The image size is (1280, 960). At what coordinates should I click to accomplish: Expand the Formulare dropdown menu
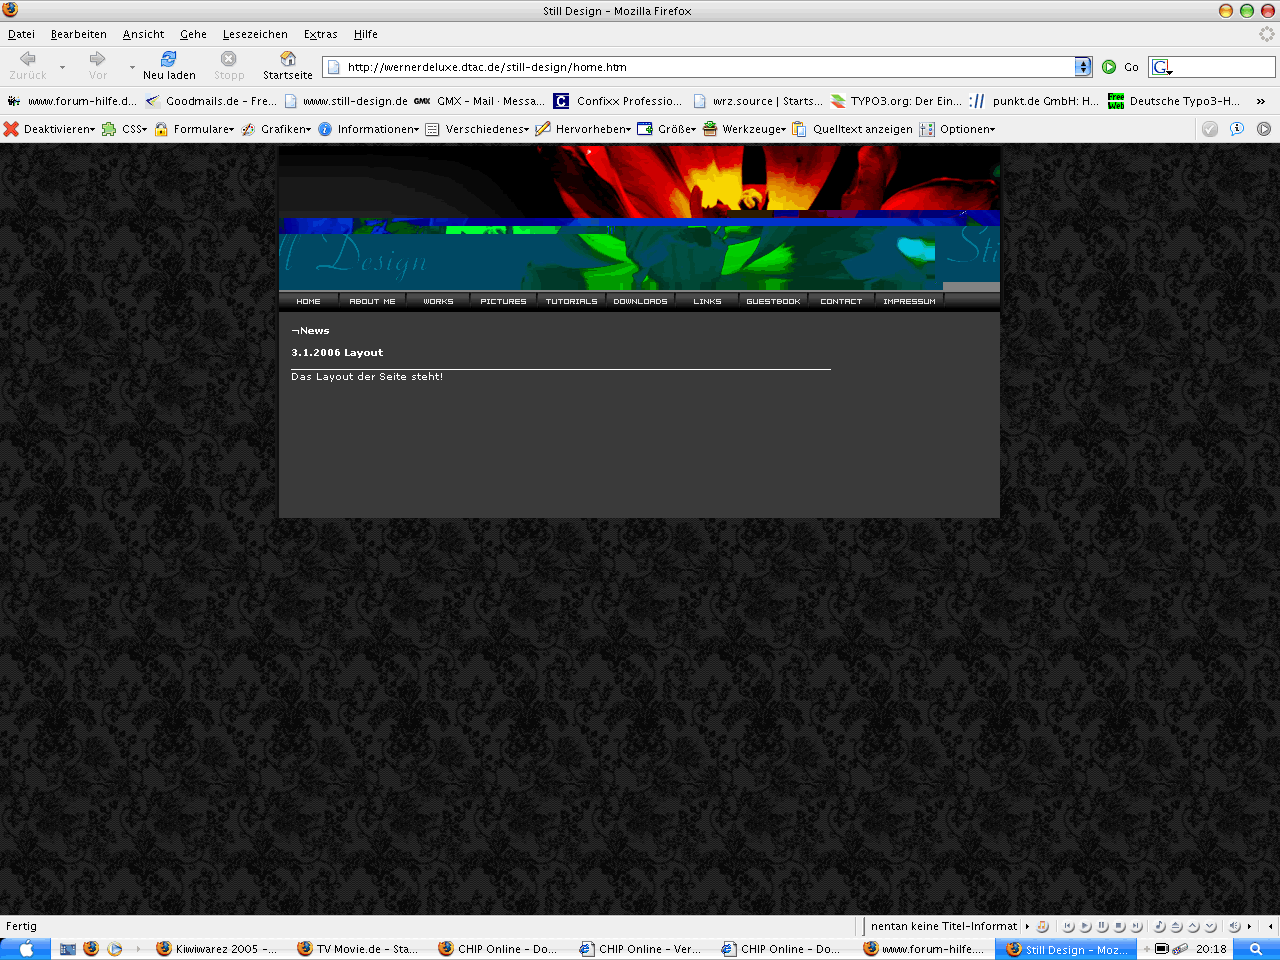click(195, 129)
